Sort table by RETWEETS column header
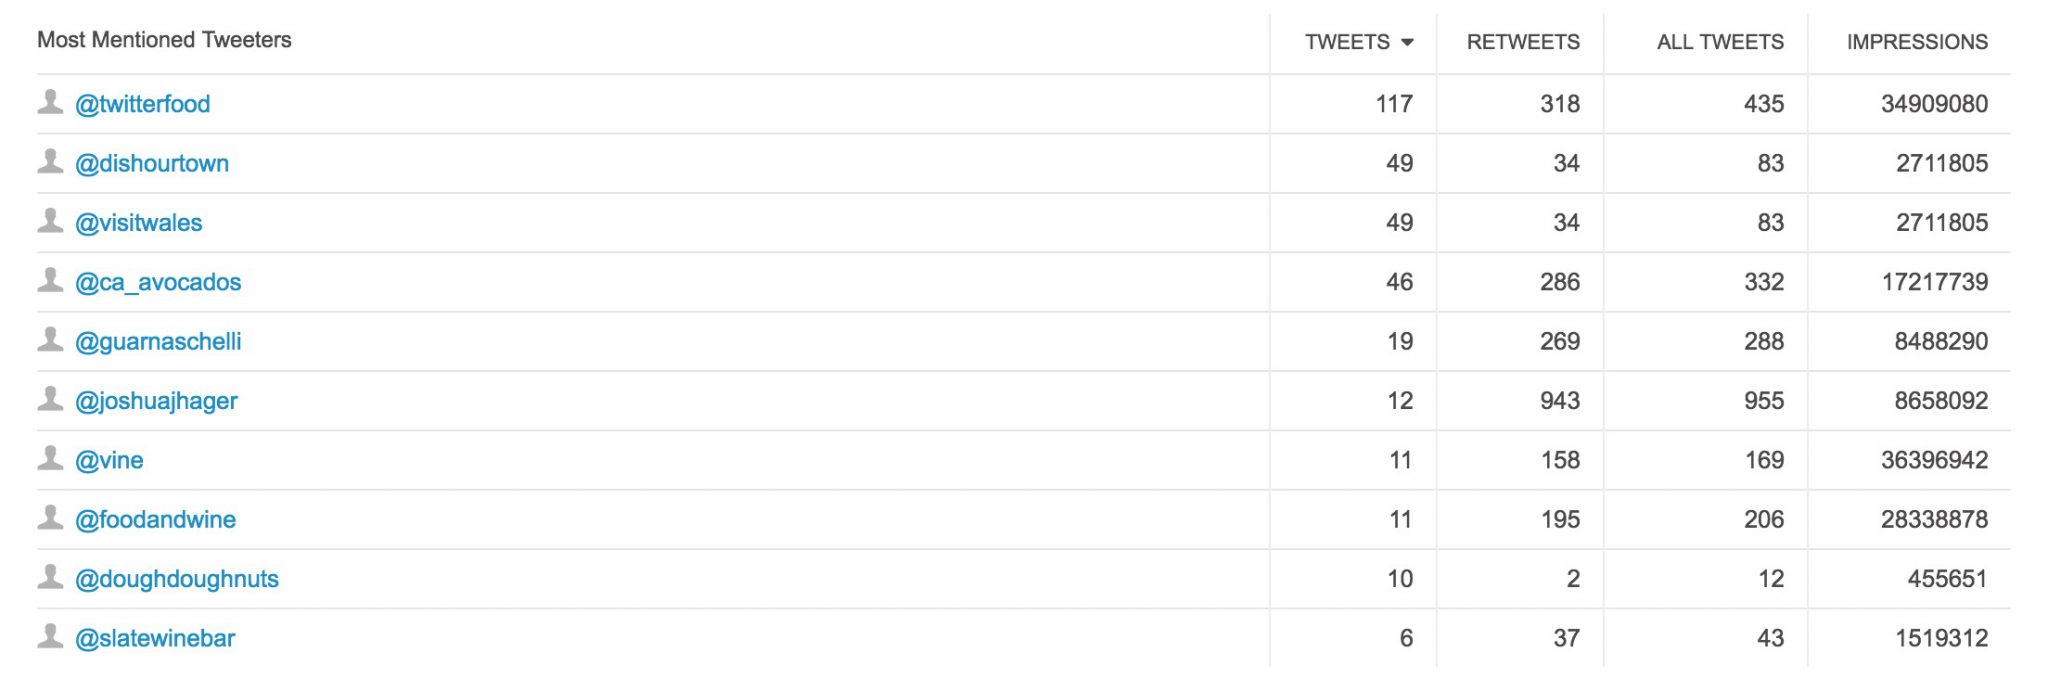2048x691 pixels. click(1523, 42)
